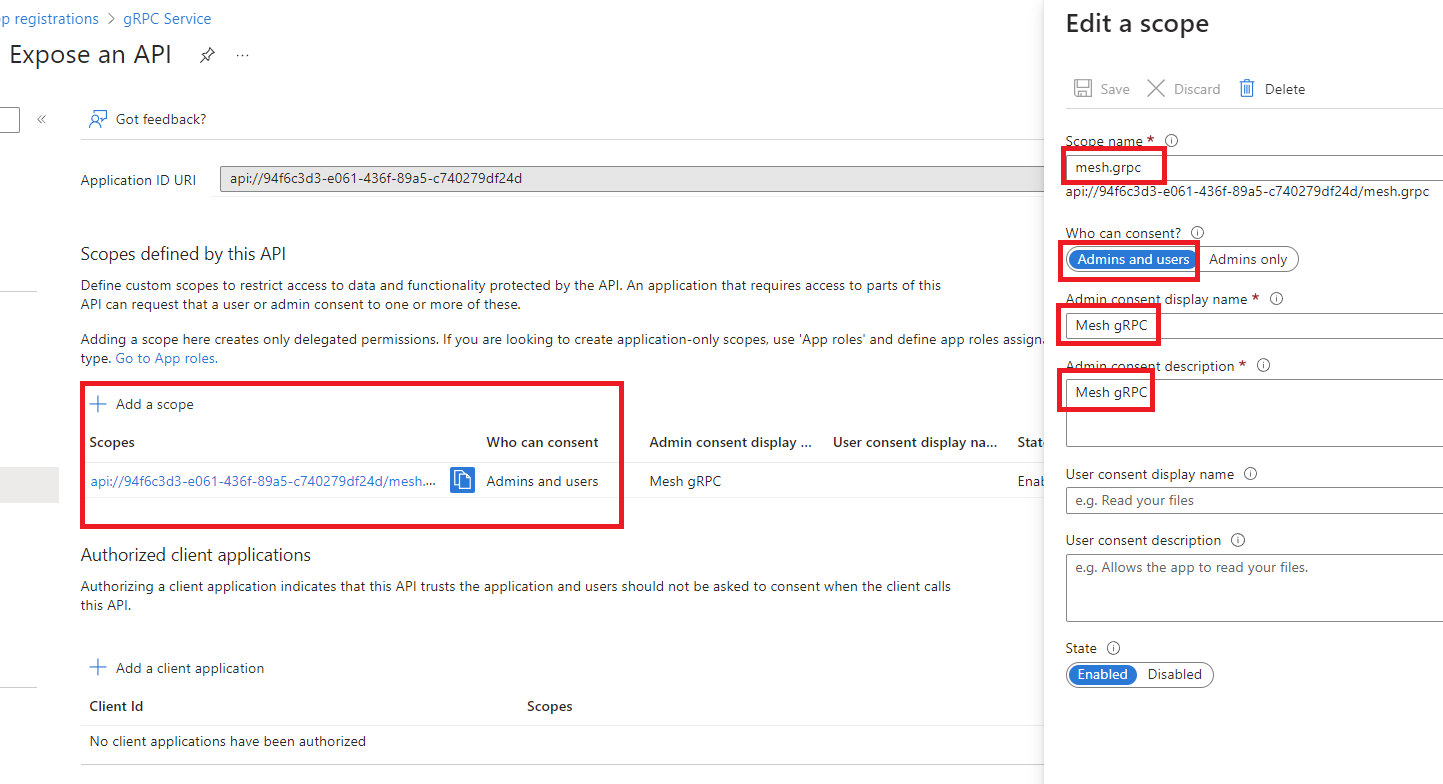1443x784 pixels.
Task: Show info tooltip for Scope name
Action: click(x=1172, y=141)
